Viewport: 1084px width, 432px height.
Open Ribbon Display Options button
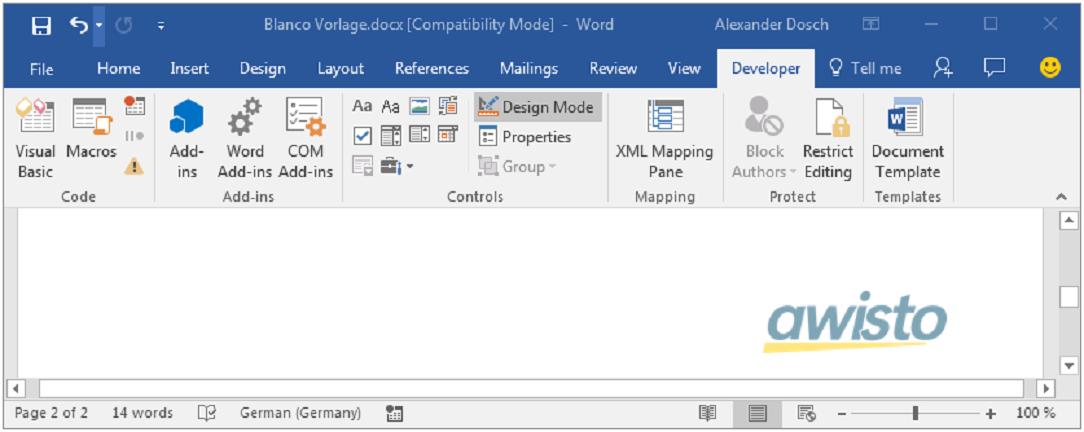click(870, 25)
